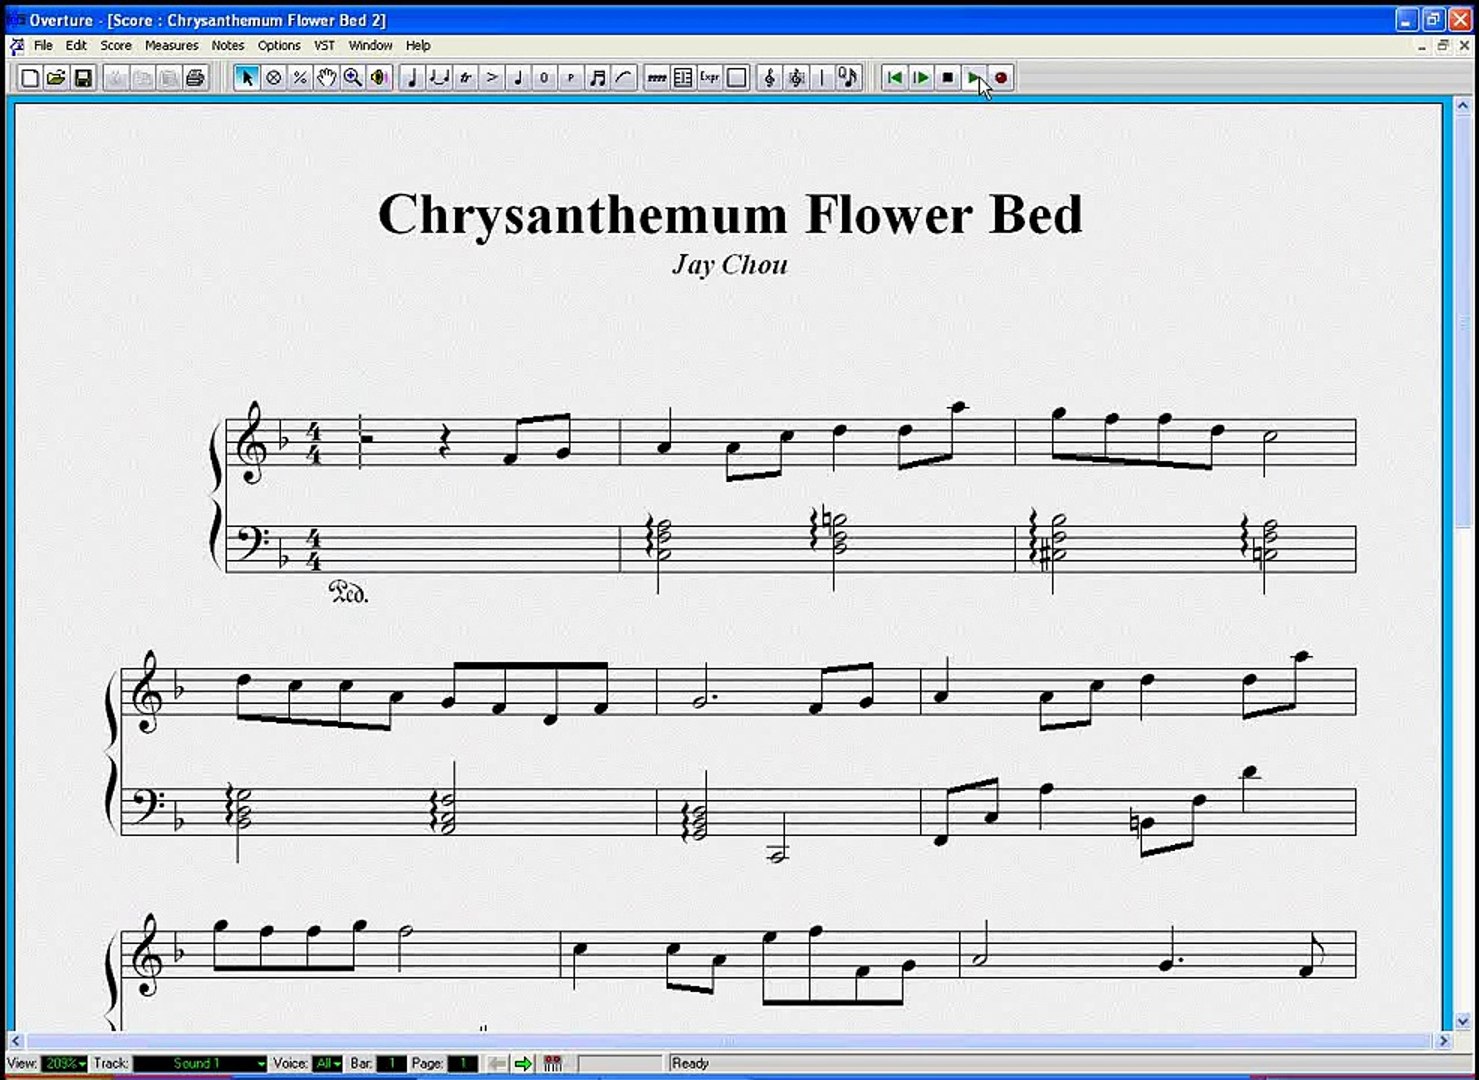Save the score with floppy icon
The height and width of the screenshot is (1080, 1479).
point(83,78)
